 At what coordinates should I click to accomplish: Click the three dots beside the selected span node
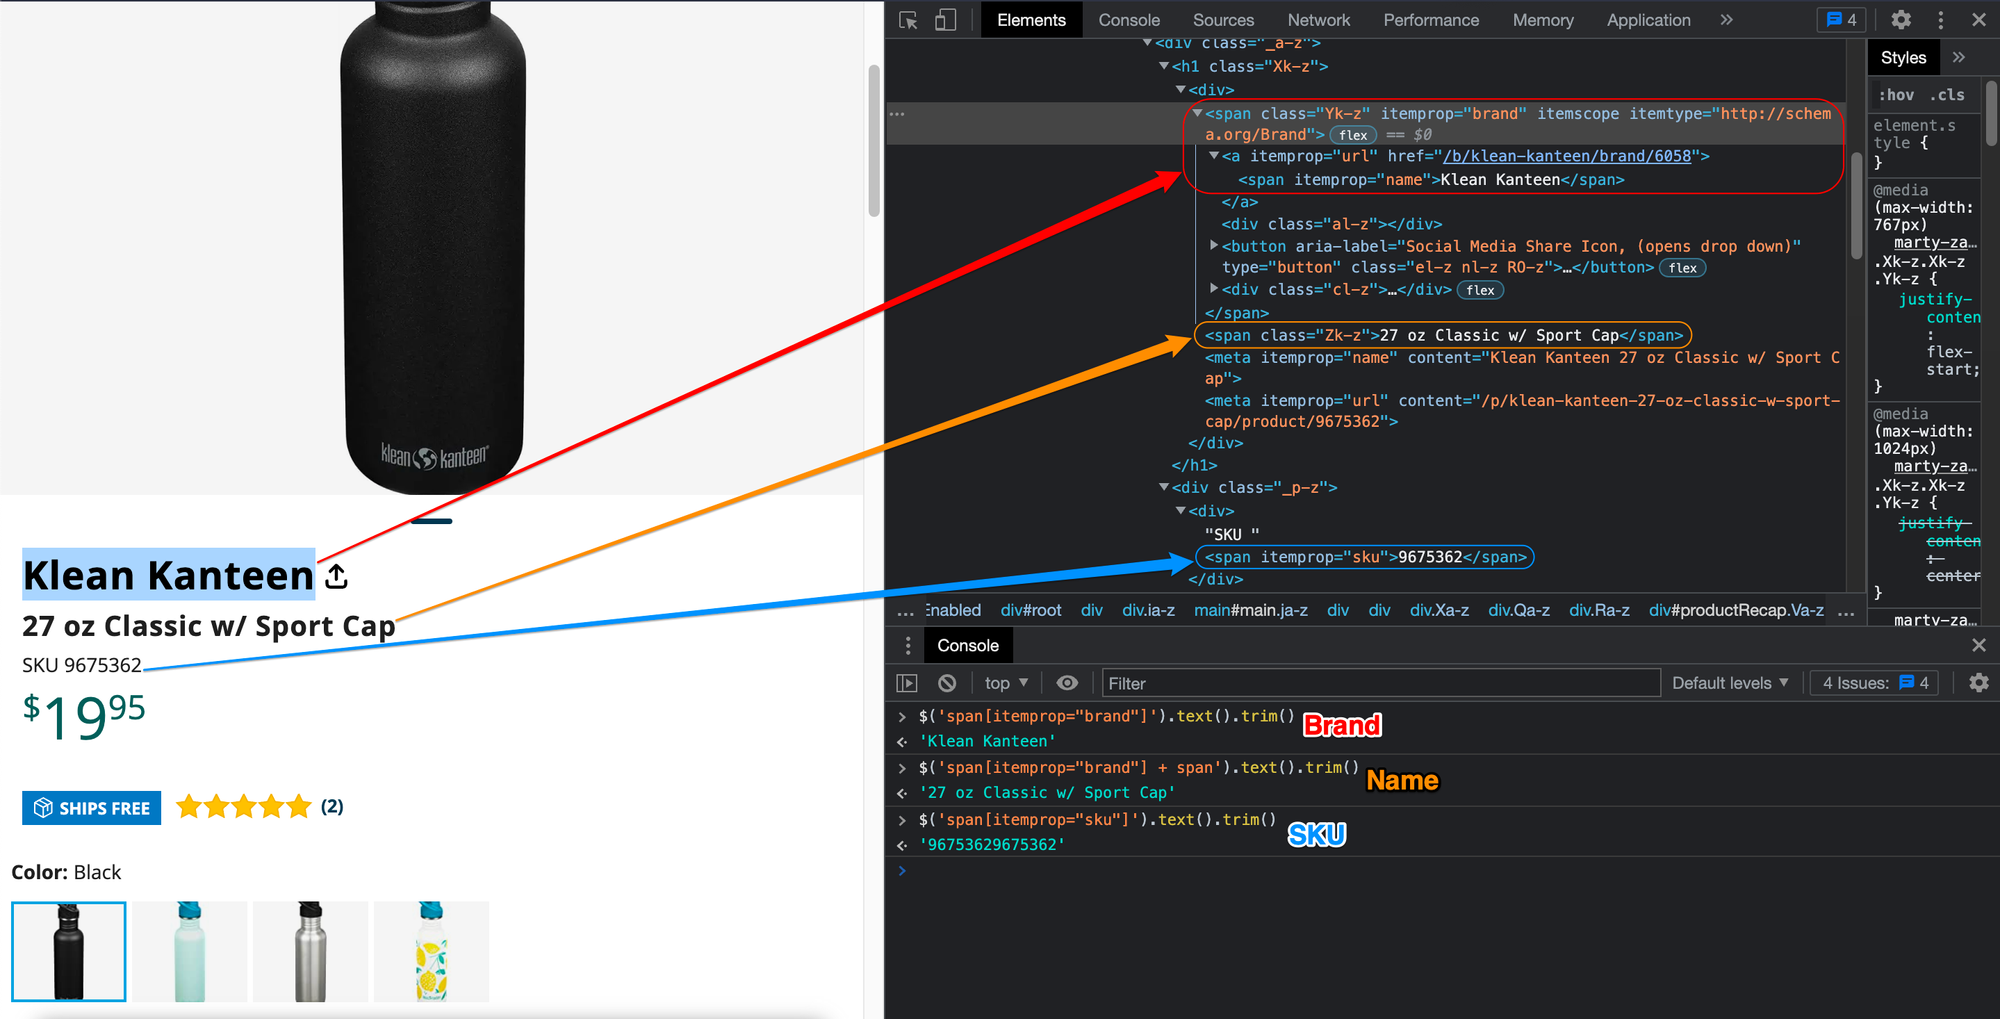coord(897,113)
